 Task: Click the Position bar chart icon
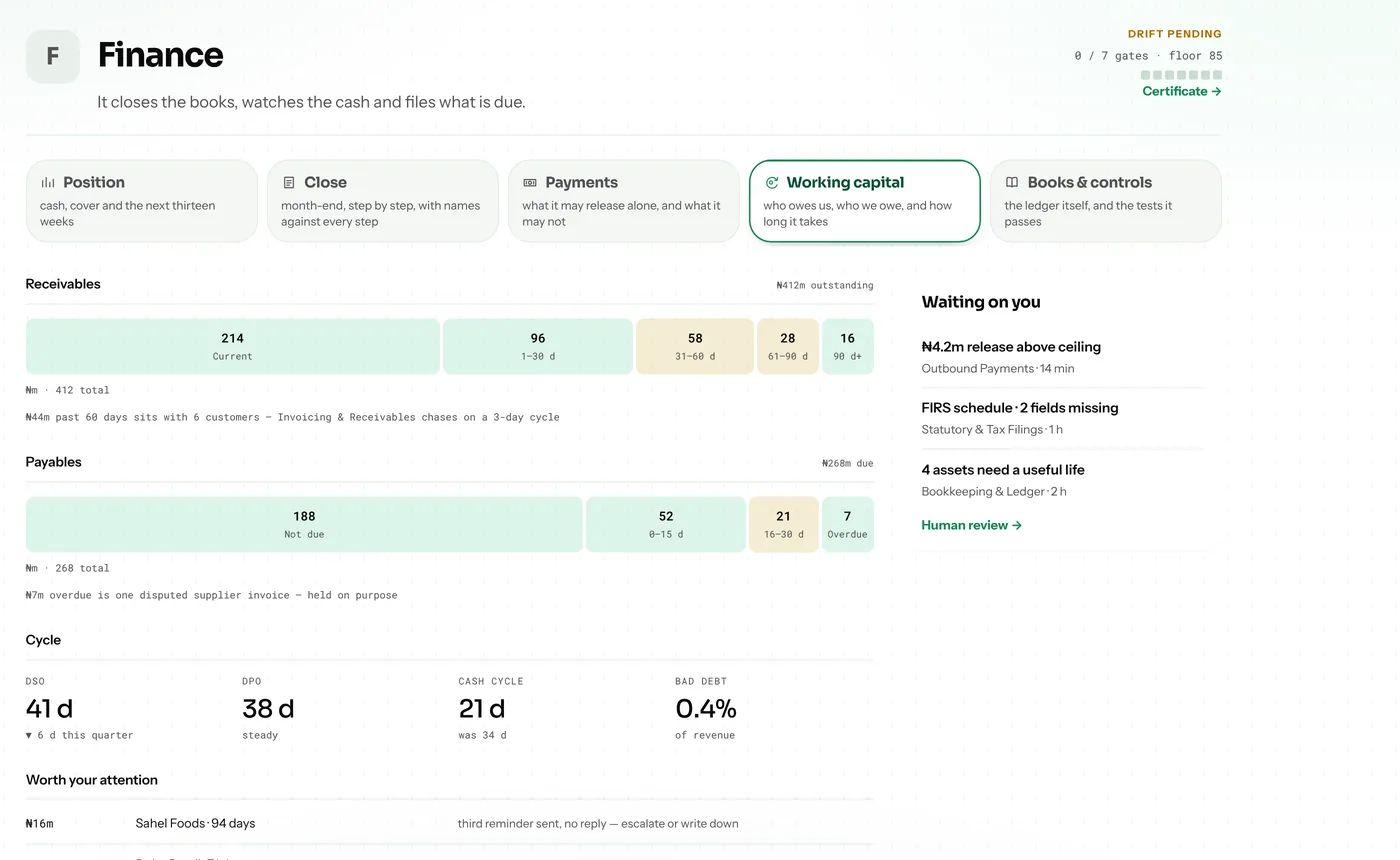[x=48, y=183]
